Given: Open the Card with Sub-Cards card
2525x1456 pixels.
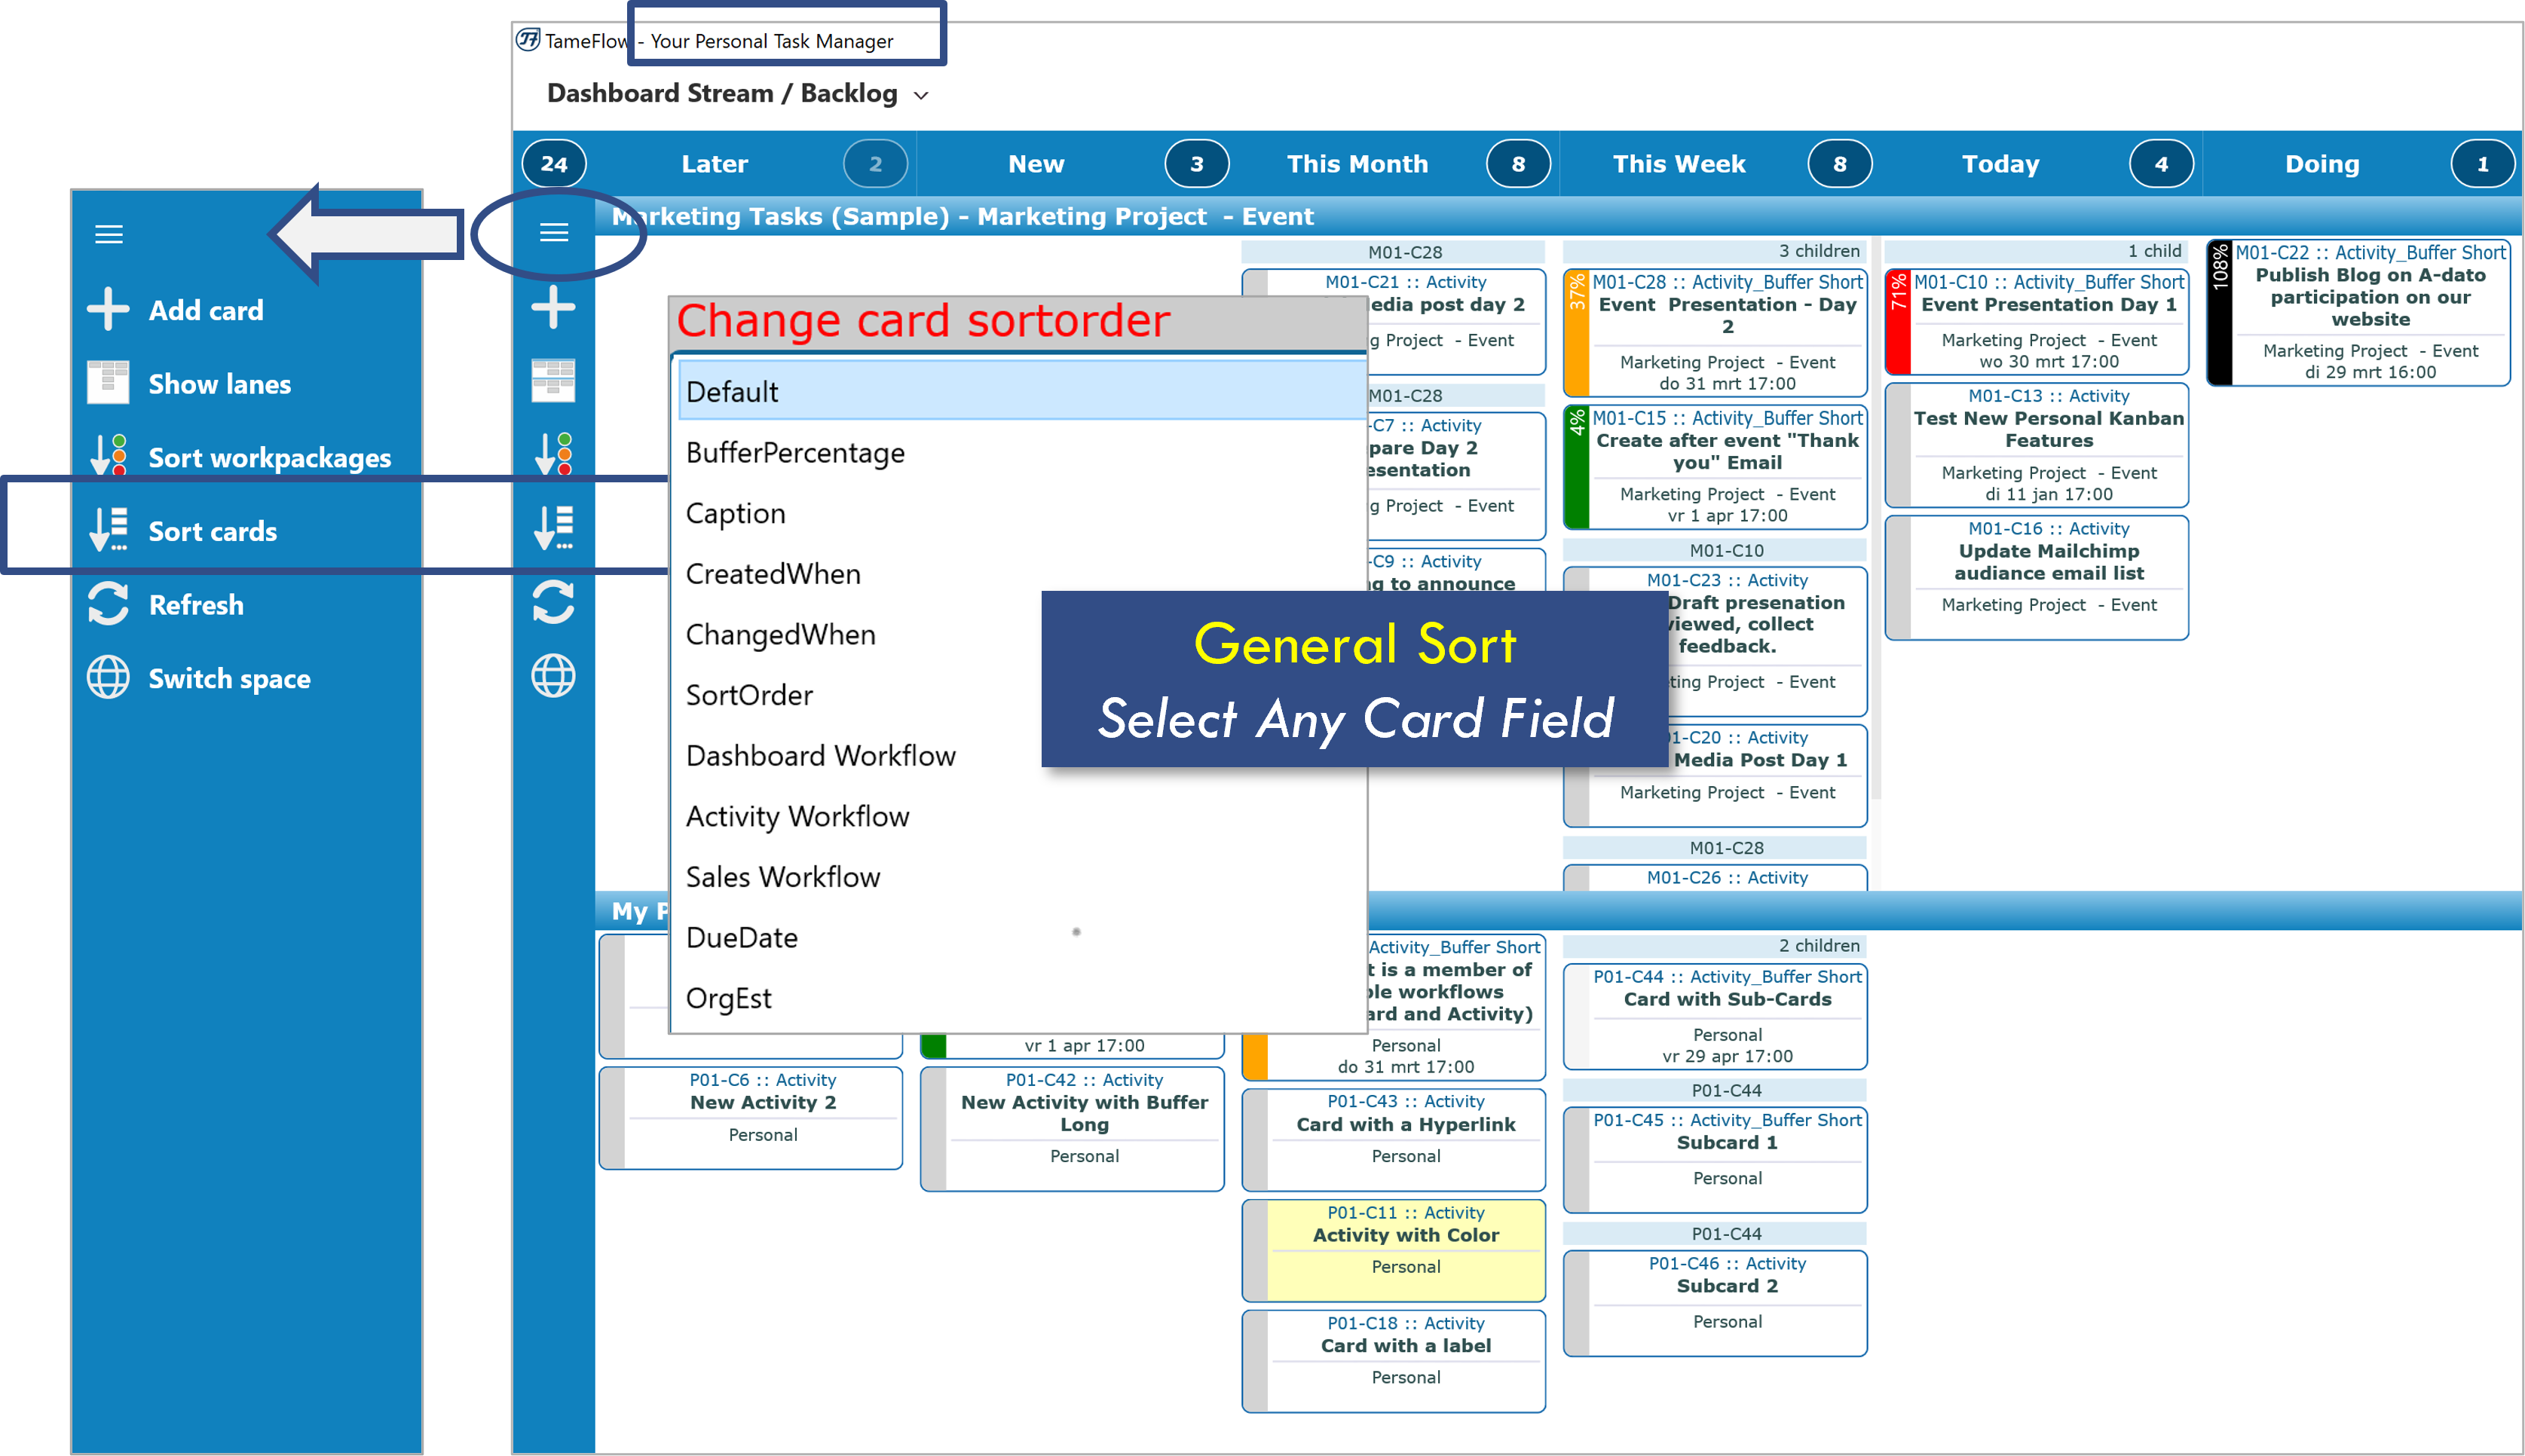Looking at the screenshot, I should click(1715, 1017).
